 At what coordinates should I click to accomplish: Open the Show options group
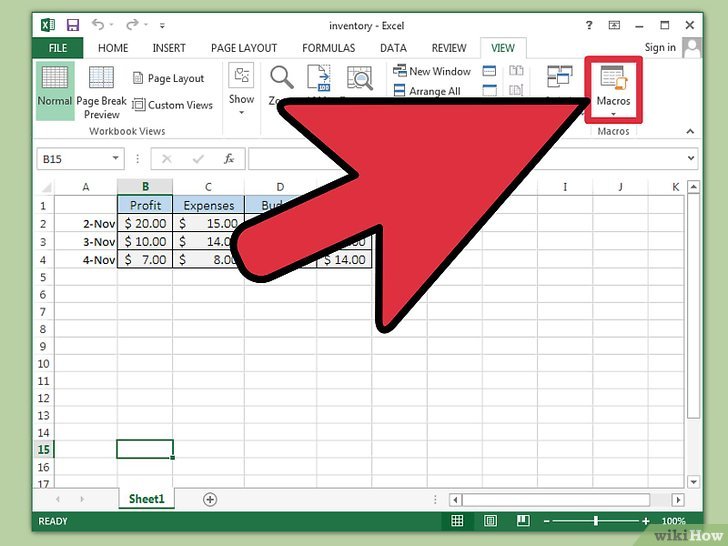pos(241,89)
